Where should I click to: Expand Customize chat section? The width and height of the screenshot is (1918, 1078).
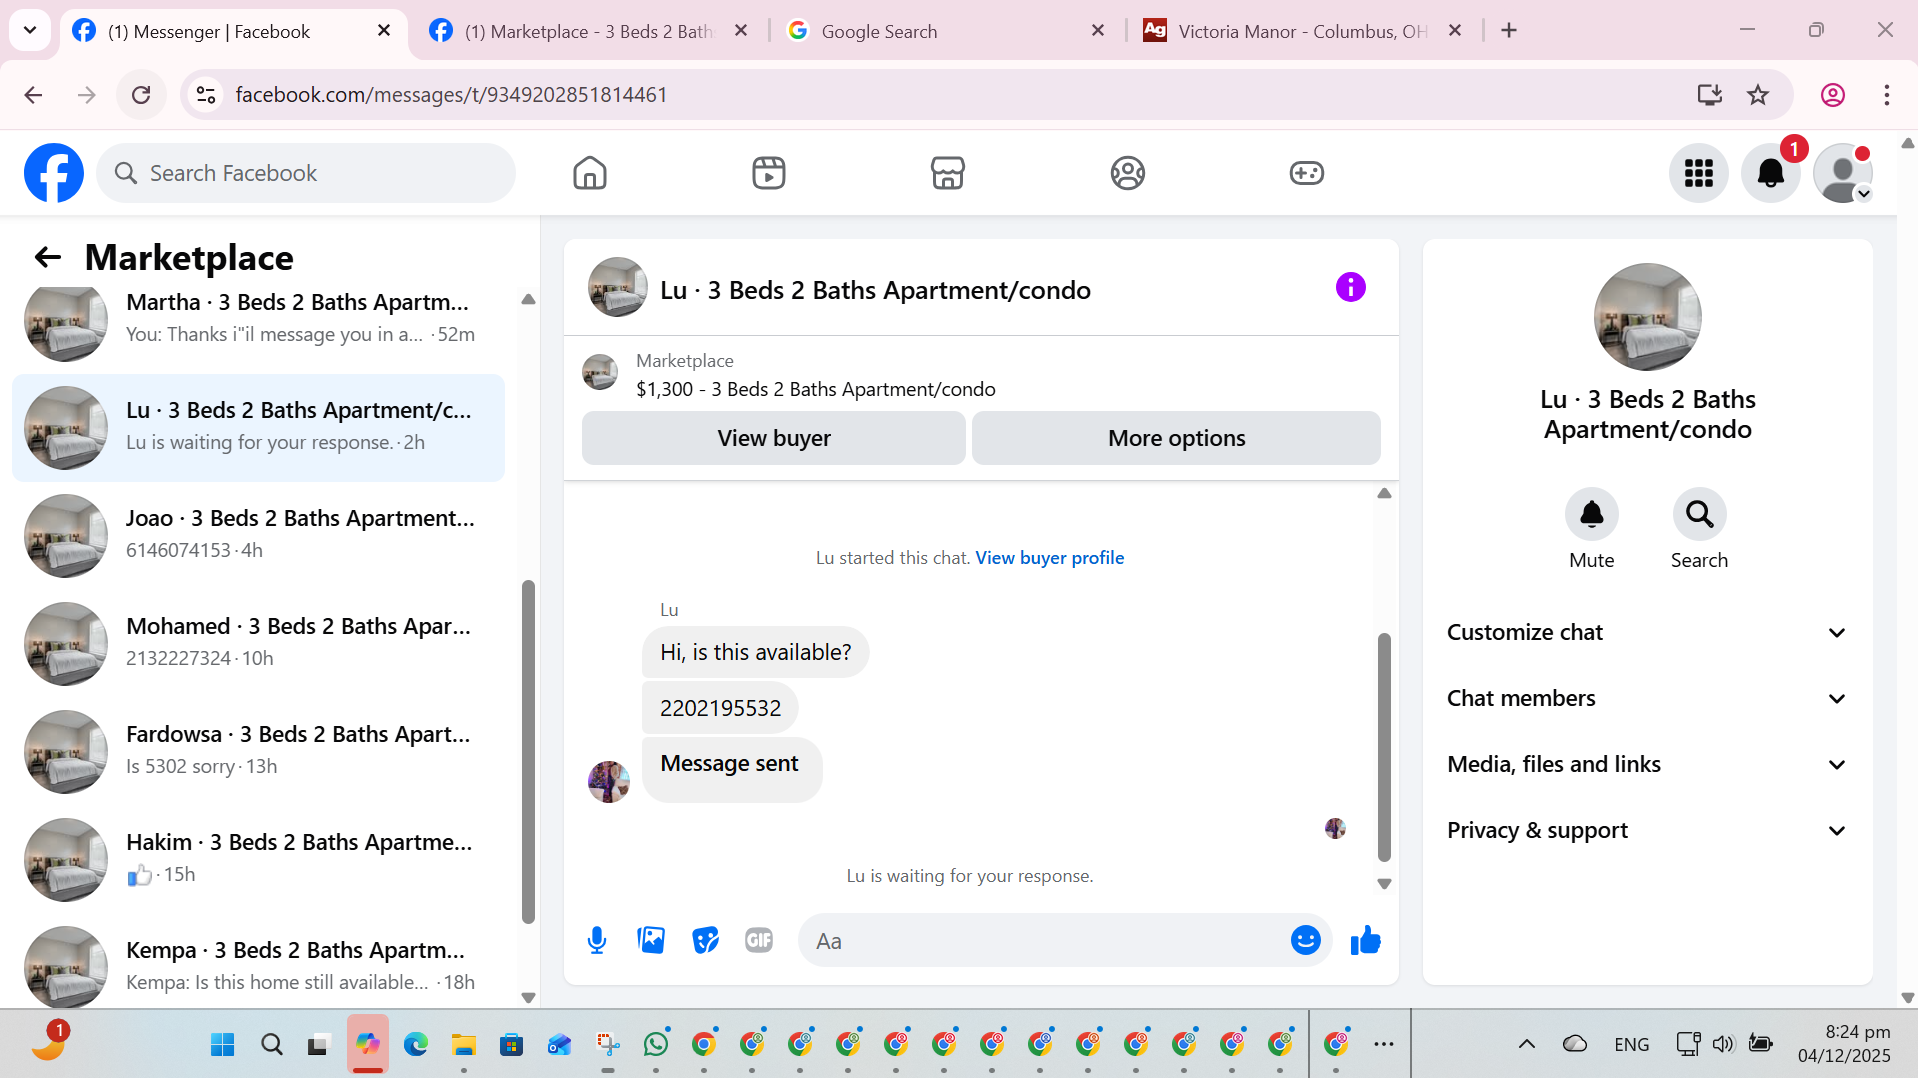point(1647,633)
